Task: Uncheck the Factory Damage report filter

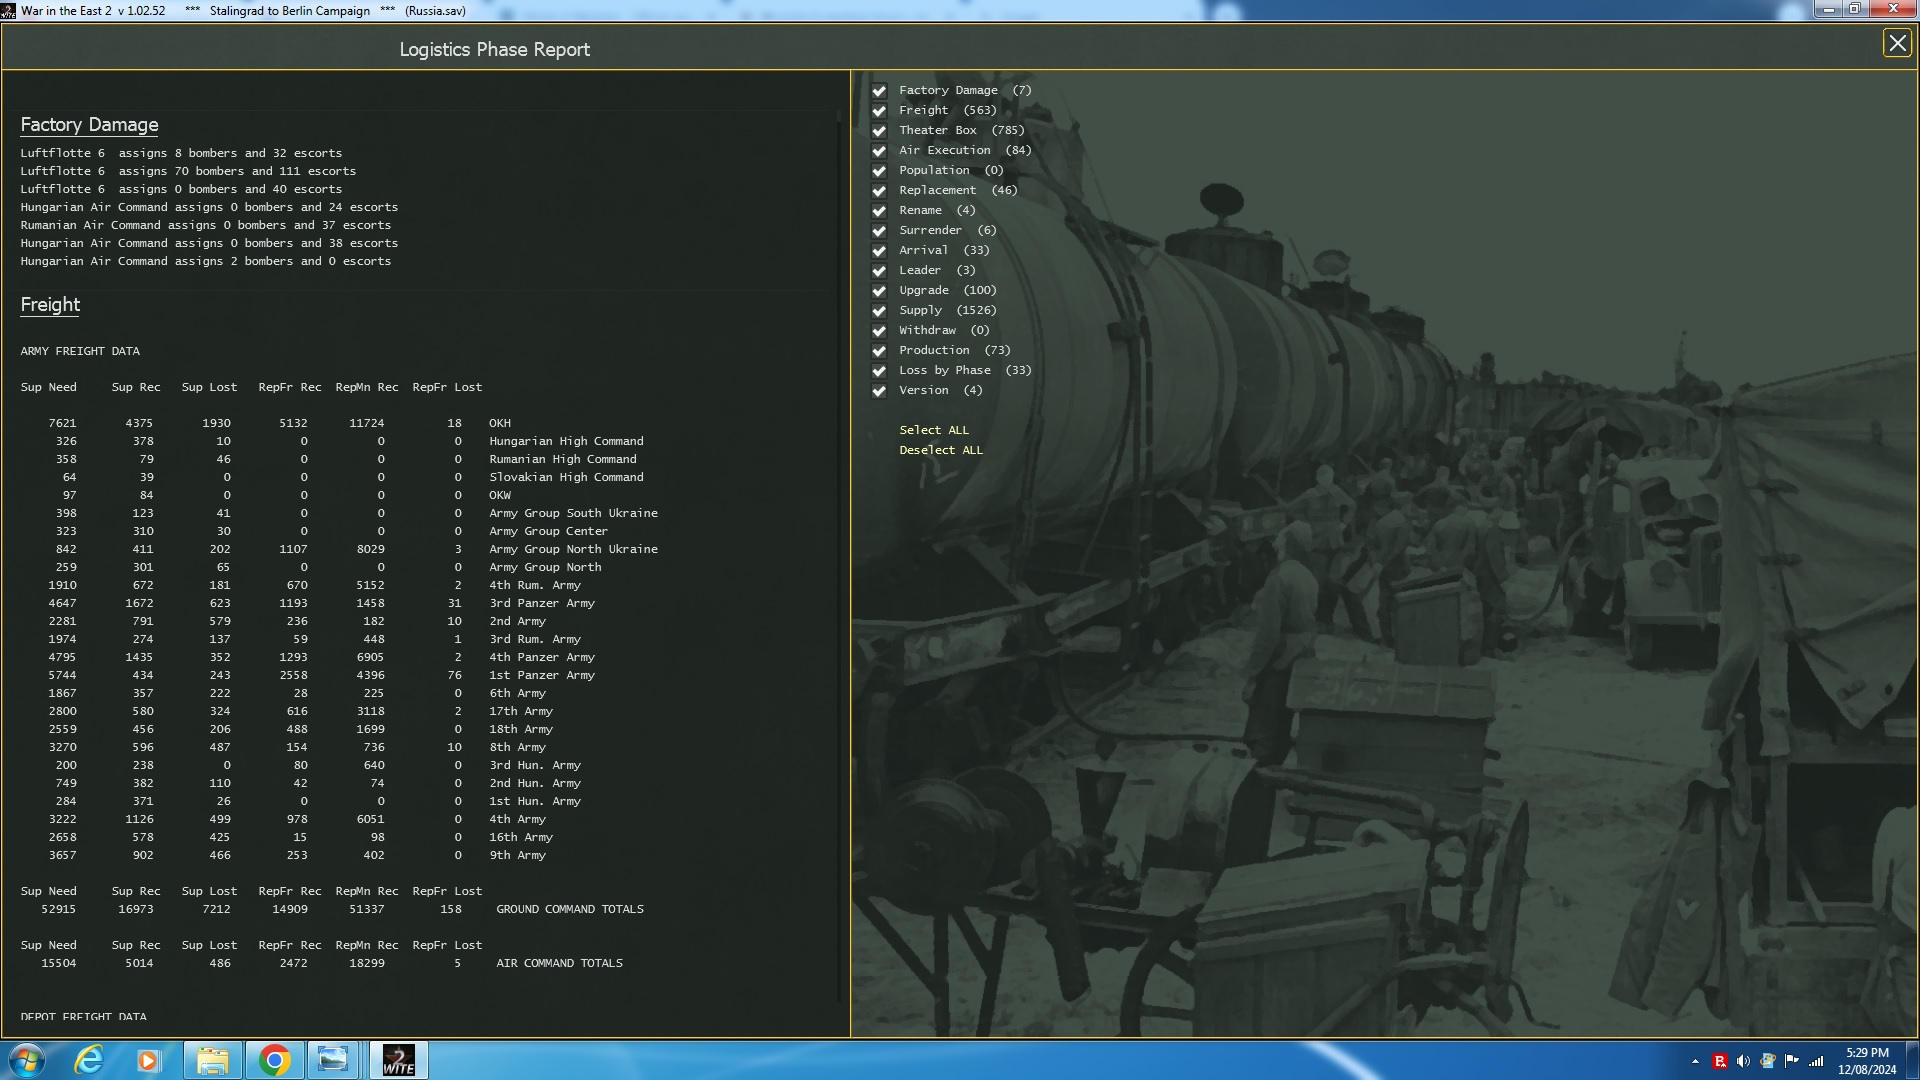Action: pyautogui.click(x=879, y=90)
